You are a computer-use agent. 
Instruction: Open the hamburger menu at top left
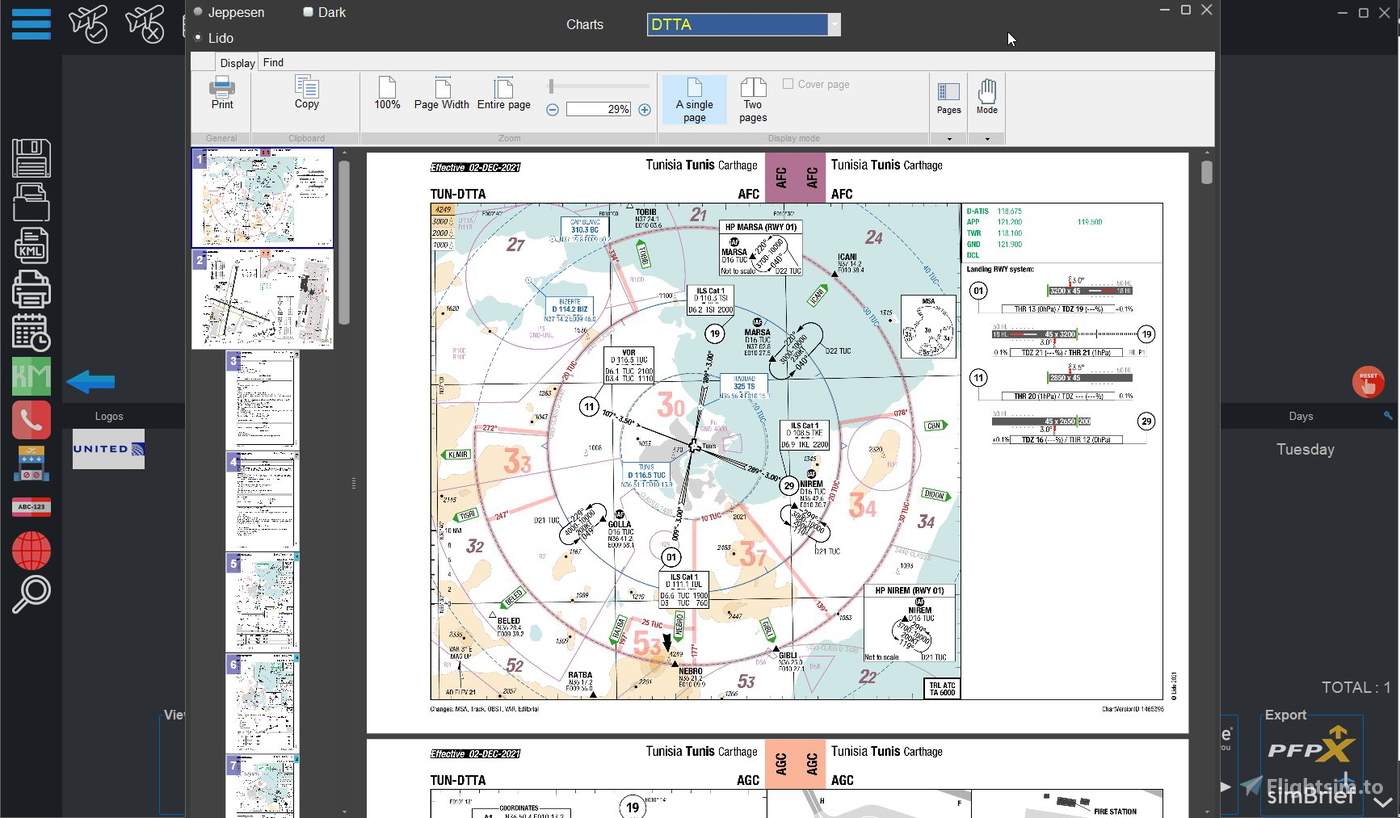(x=31, y=24)
